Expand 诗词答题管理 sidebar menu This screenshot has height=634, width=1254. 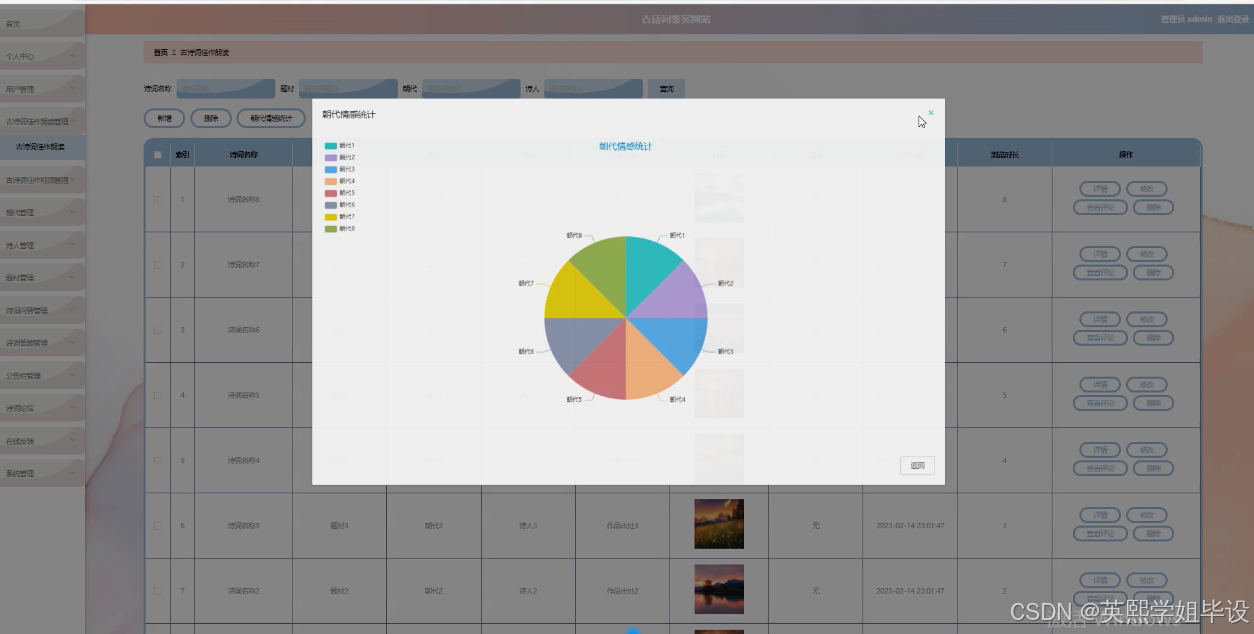(x=42, y=342)
